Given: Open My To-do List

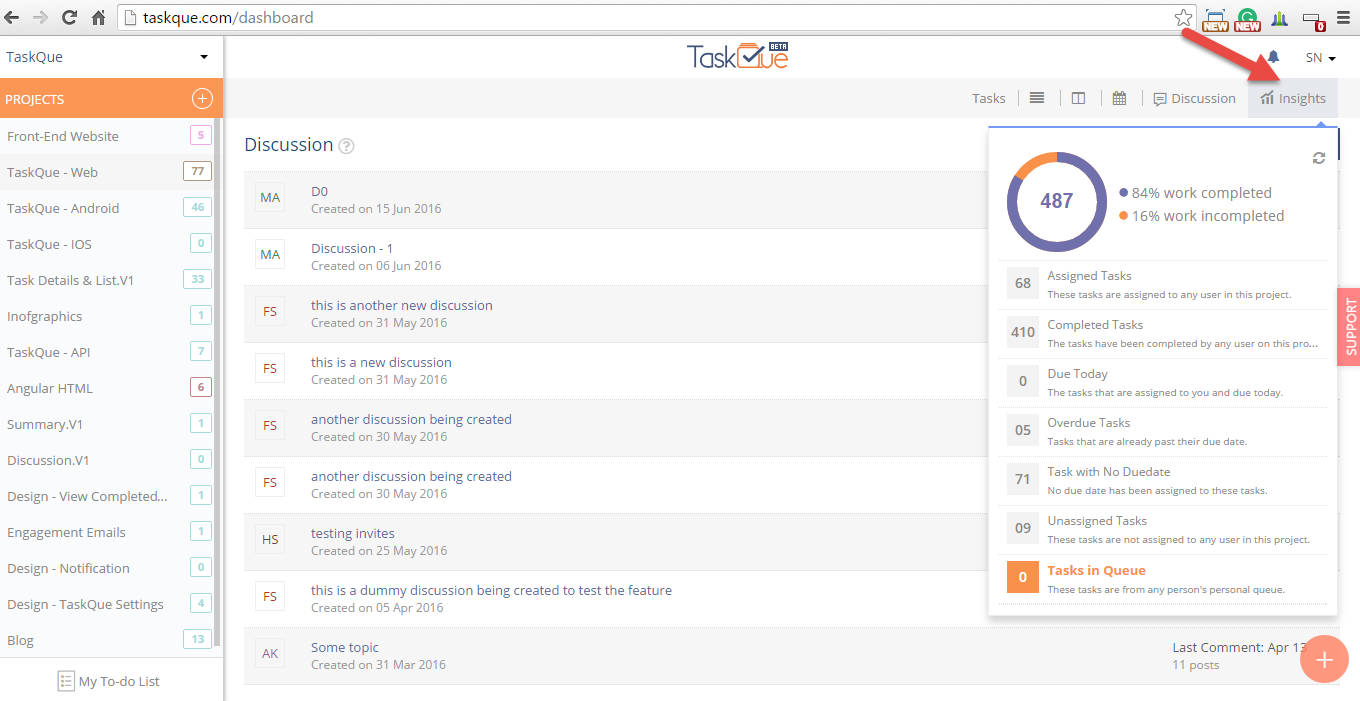Looking at the screenshot, I should (x=109, y=681).
